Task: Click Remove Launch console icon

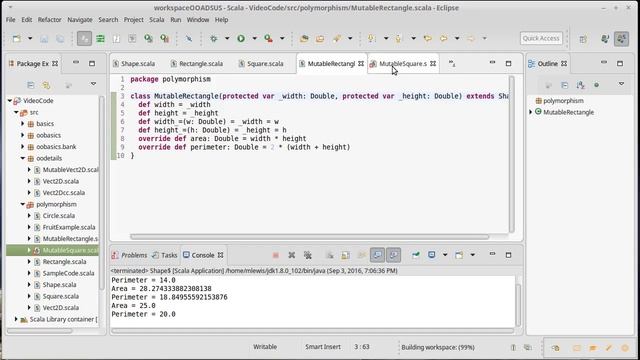Action: [292, 255]
